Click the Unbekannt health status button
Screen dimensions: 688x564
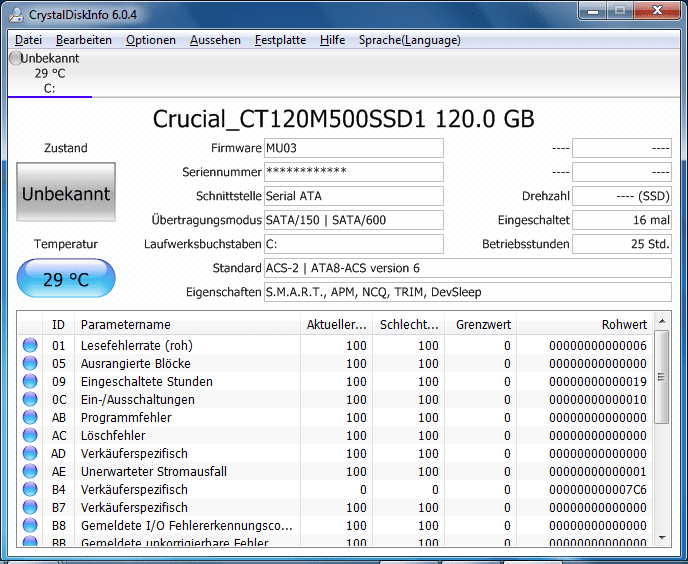(66, 192)
